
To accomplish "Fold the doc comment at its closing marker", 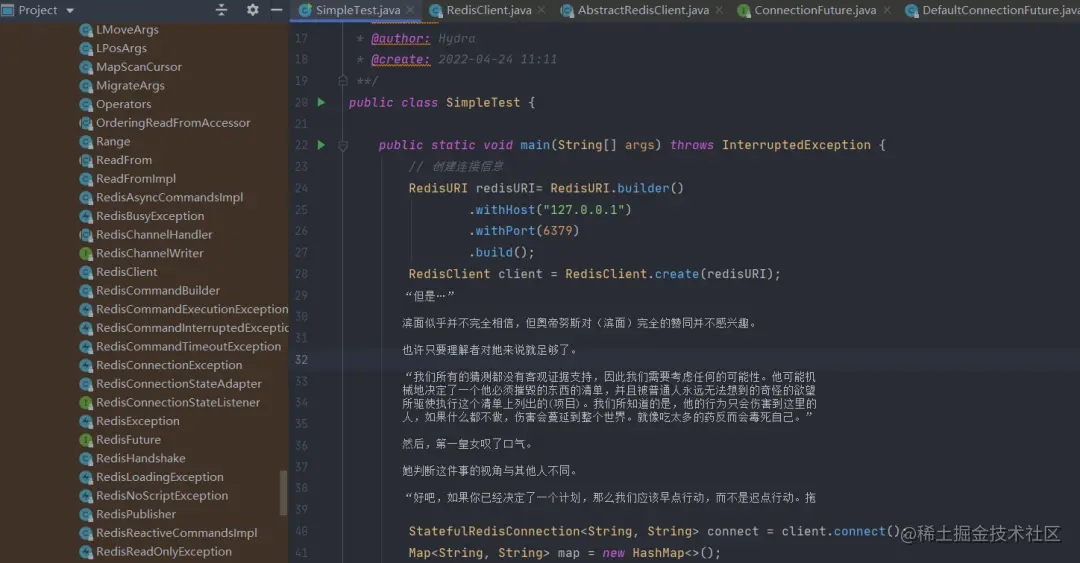I will (x=343, y=81).
